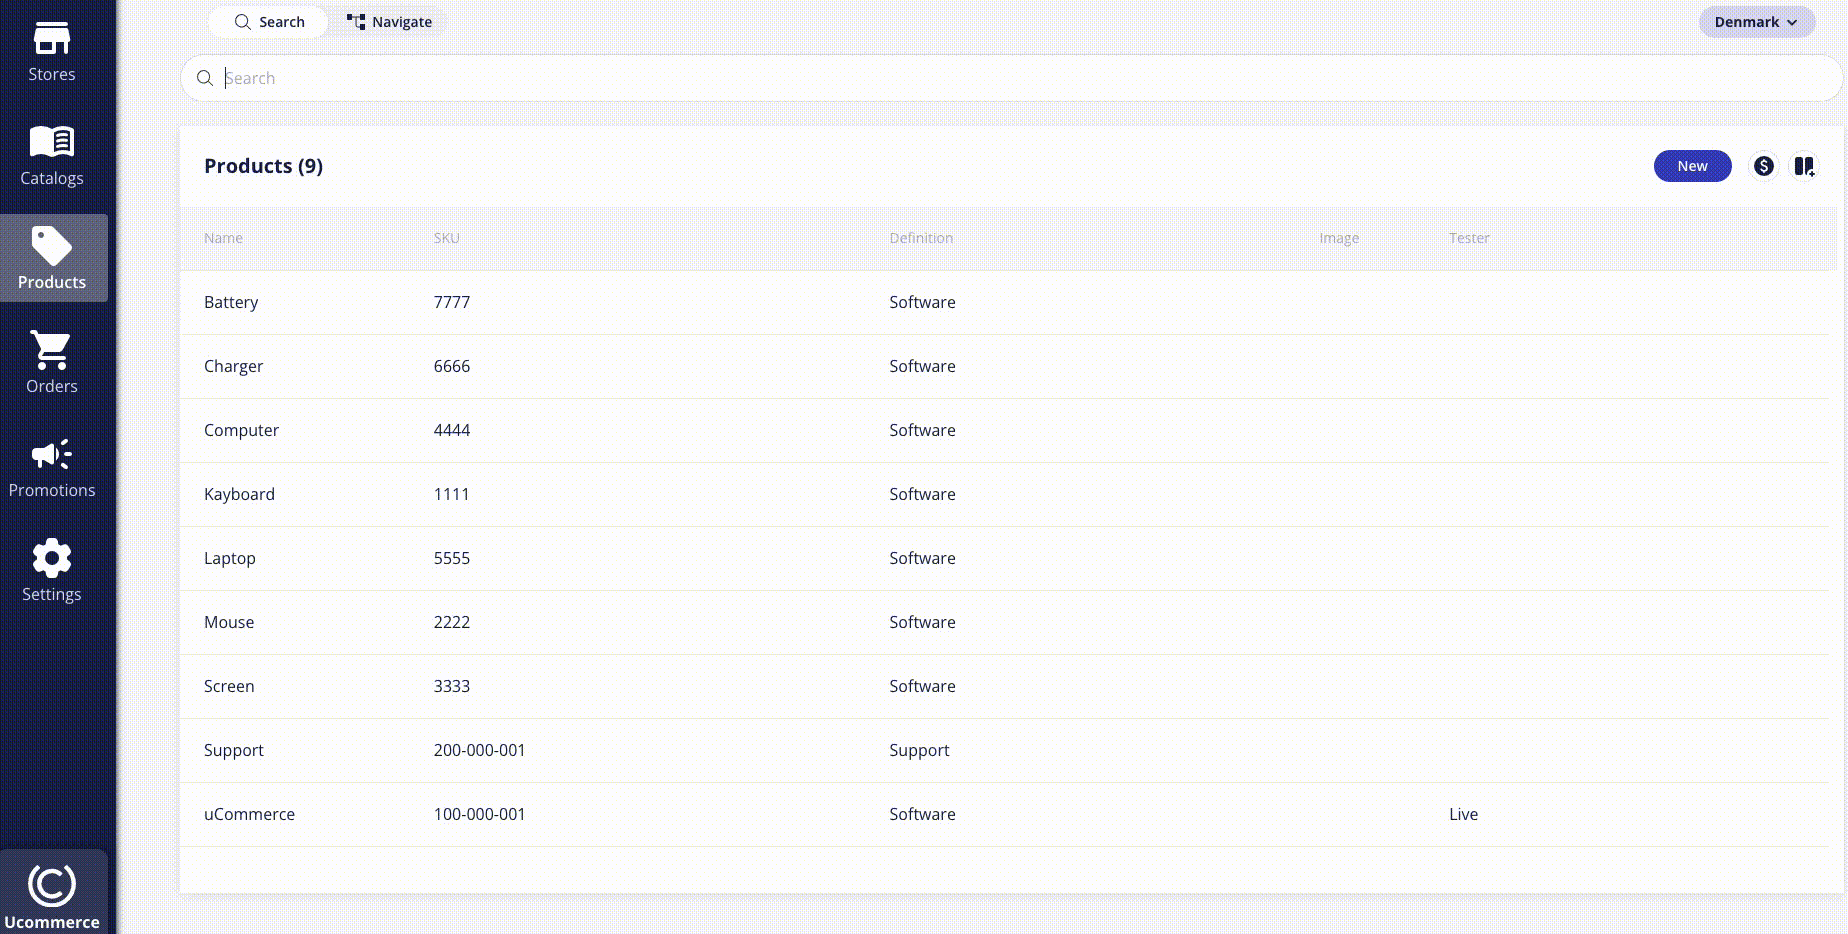
Task: Focus the product Search input field
Action: point(1010,78)
